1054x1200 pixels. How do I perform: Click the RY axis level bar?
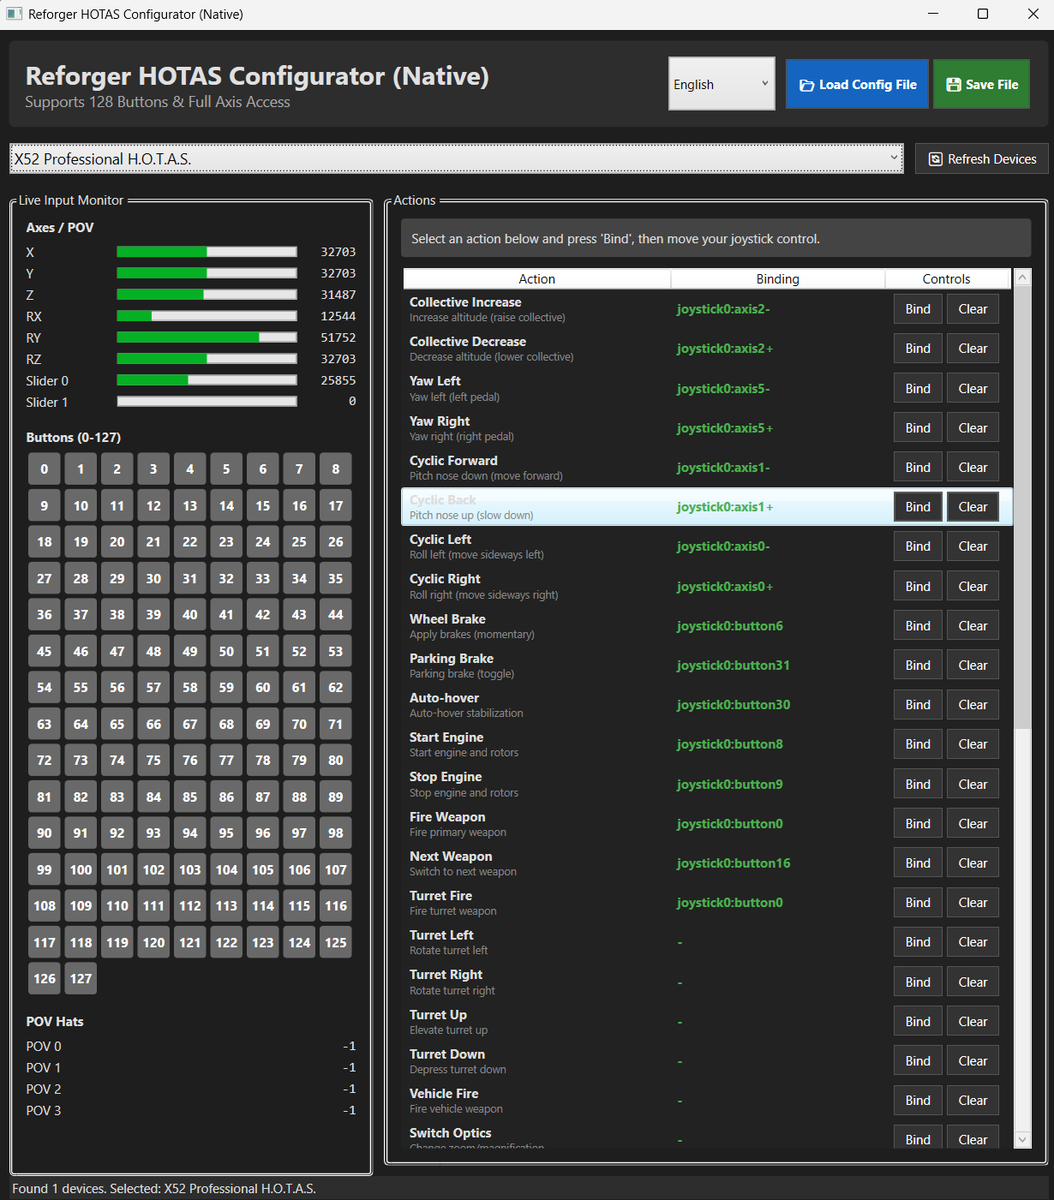[x=207, y=338]
